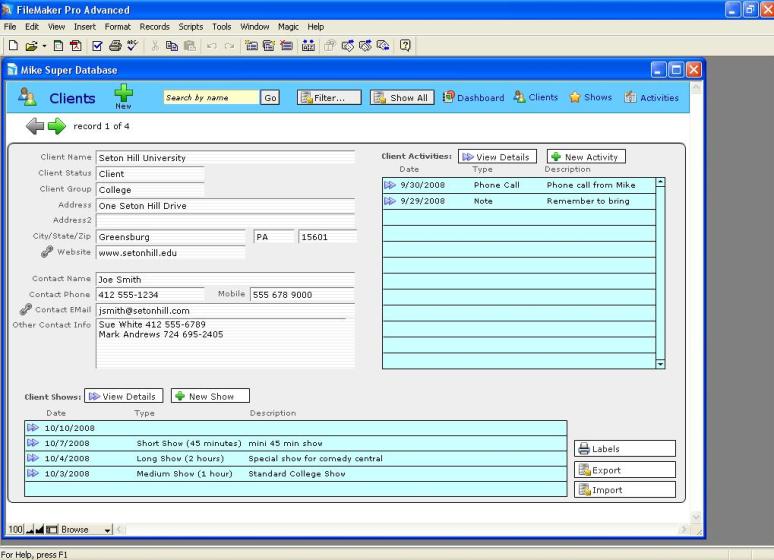Open the Records menu
The height and width of the screenshot is (560, 774).
pos(155,27)
